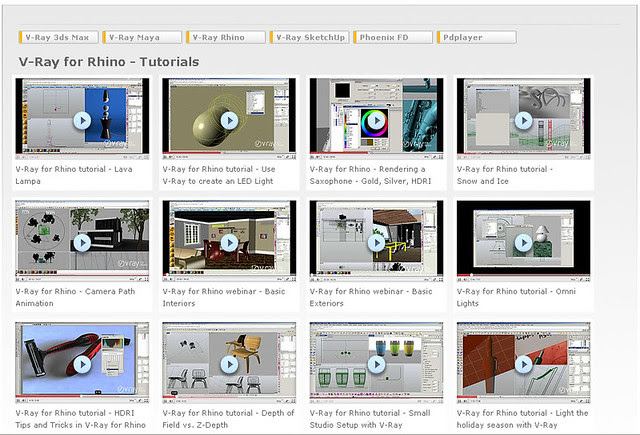
Task: Open link 'V-Ray for Rhino - Camera Path Animation'
Action: point(75,297)
